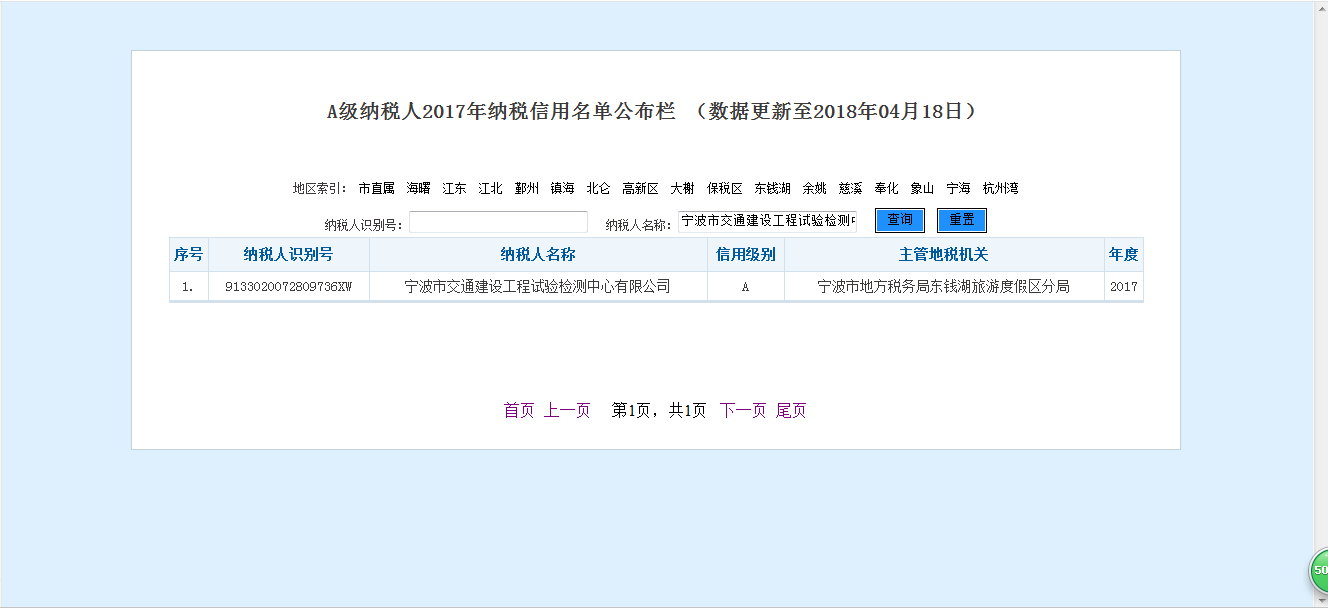Open the 慈溪 region index
The width and height of the screenshot is (1328, 609).
pyautogui.click(x=850, y=188)
